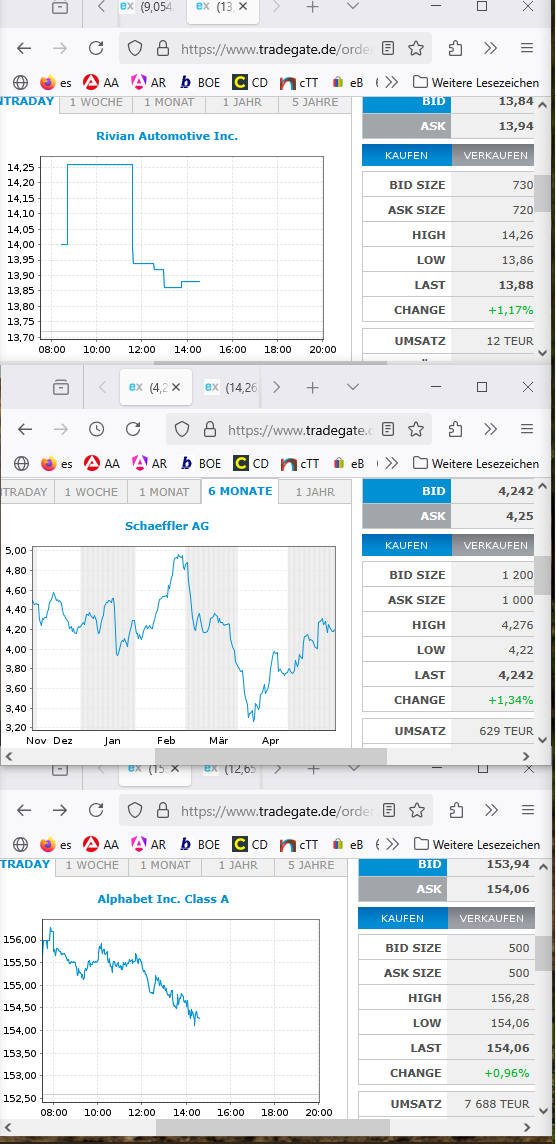The image size is (556, 1144).
Task: Reload the Schaeffler AG page
Action: click(133, 429)
